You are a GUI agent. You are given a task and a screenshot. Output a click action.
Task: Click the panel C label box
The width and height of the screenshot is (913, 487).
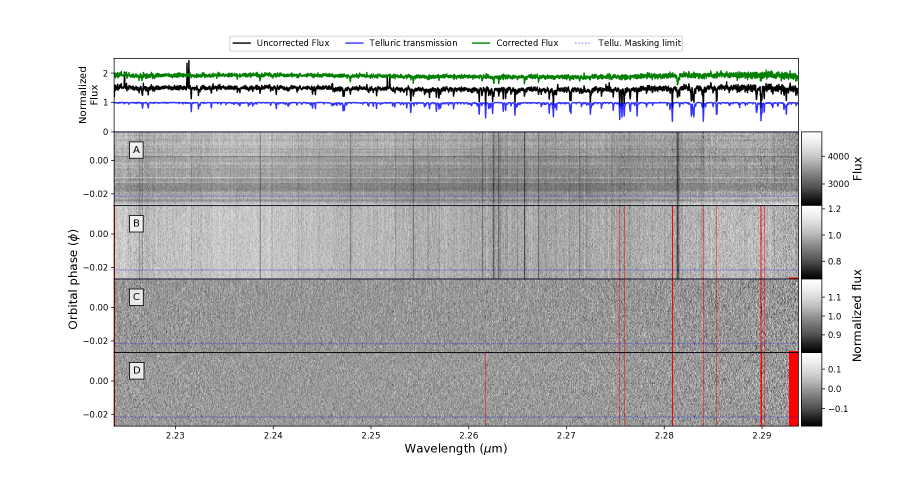136,297
